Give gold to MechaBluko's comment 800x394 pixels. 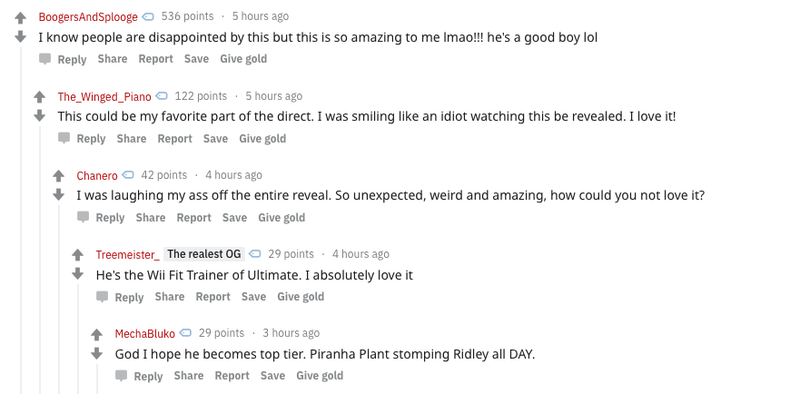[x=320, y=376]
